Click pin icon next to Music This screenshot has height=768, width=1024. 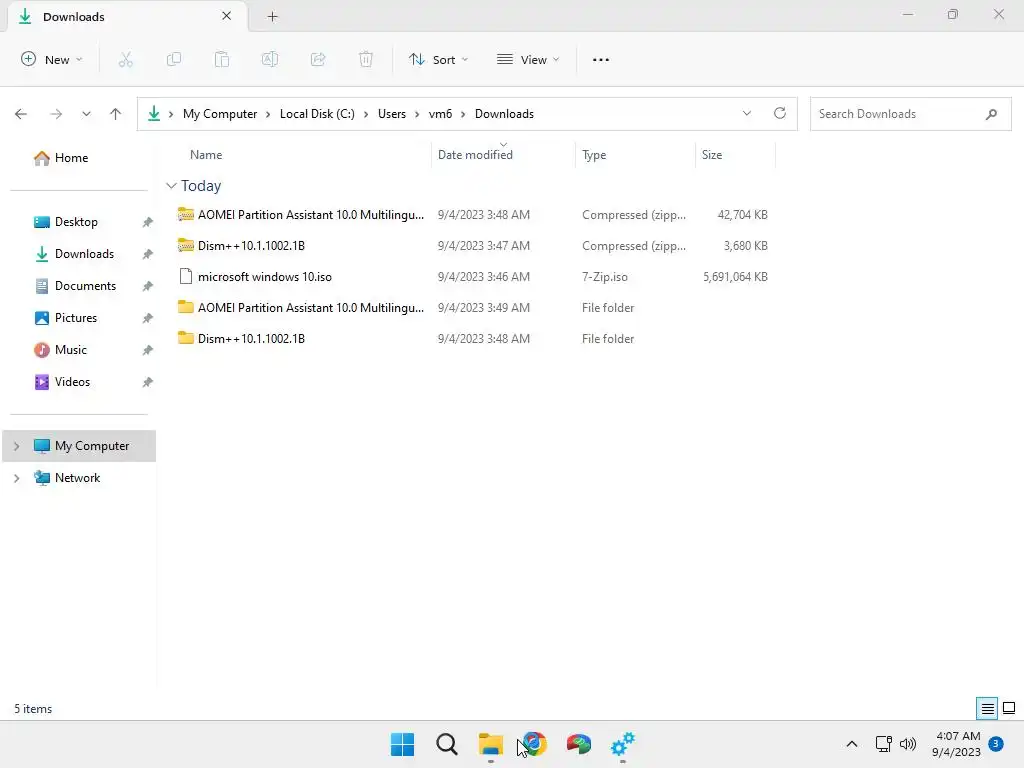click(x=148, y=350)
